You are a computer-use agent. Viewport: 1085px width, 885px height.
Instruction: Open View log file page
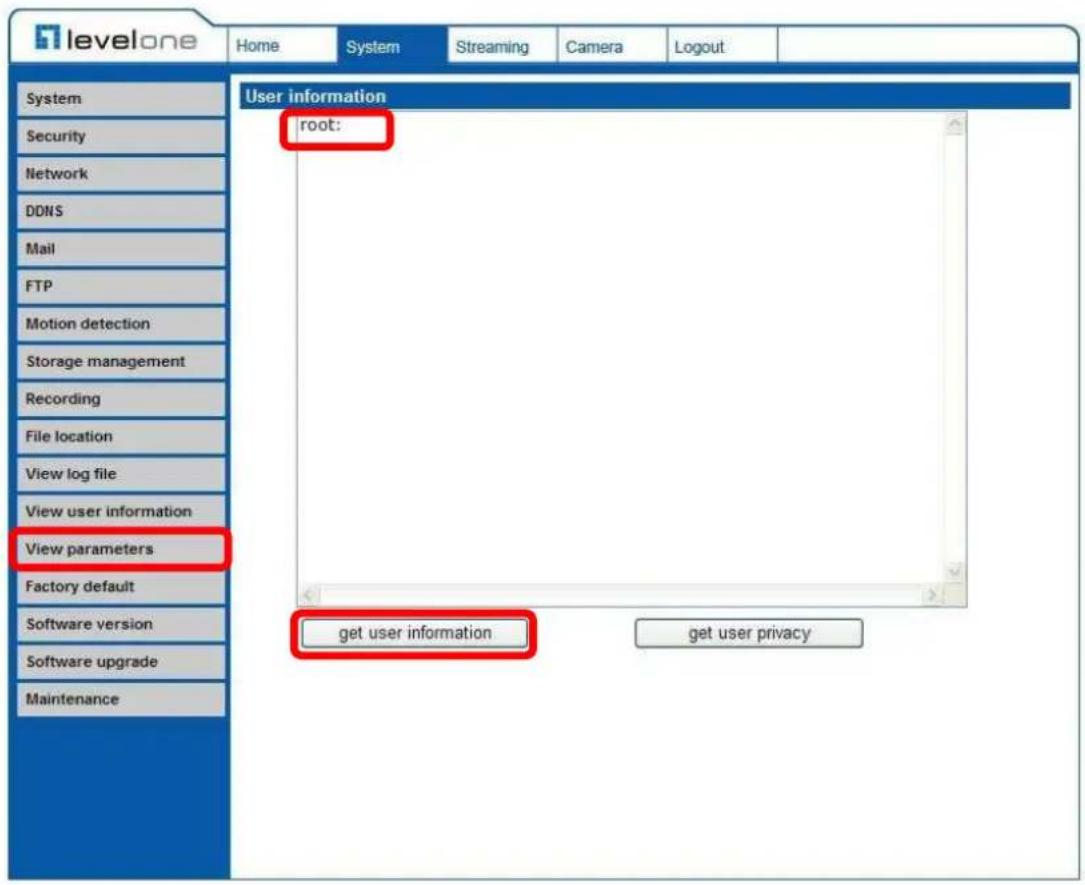point(121,474)
